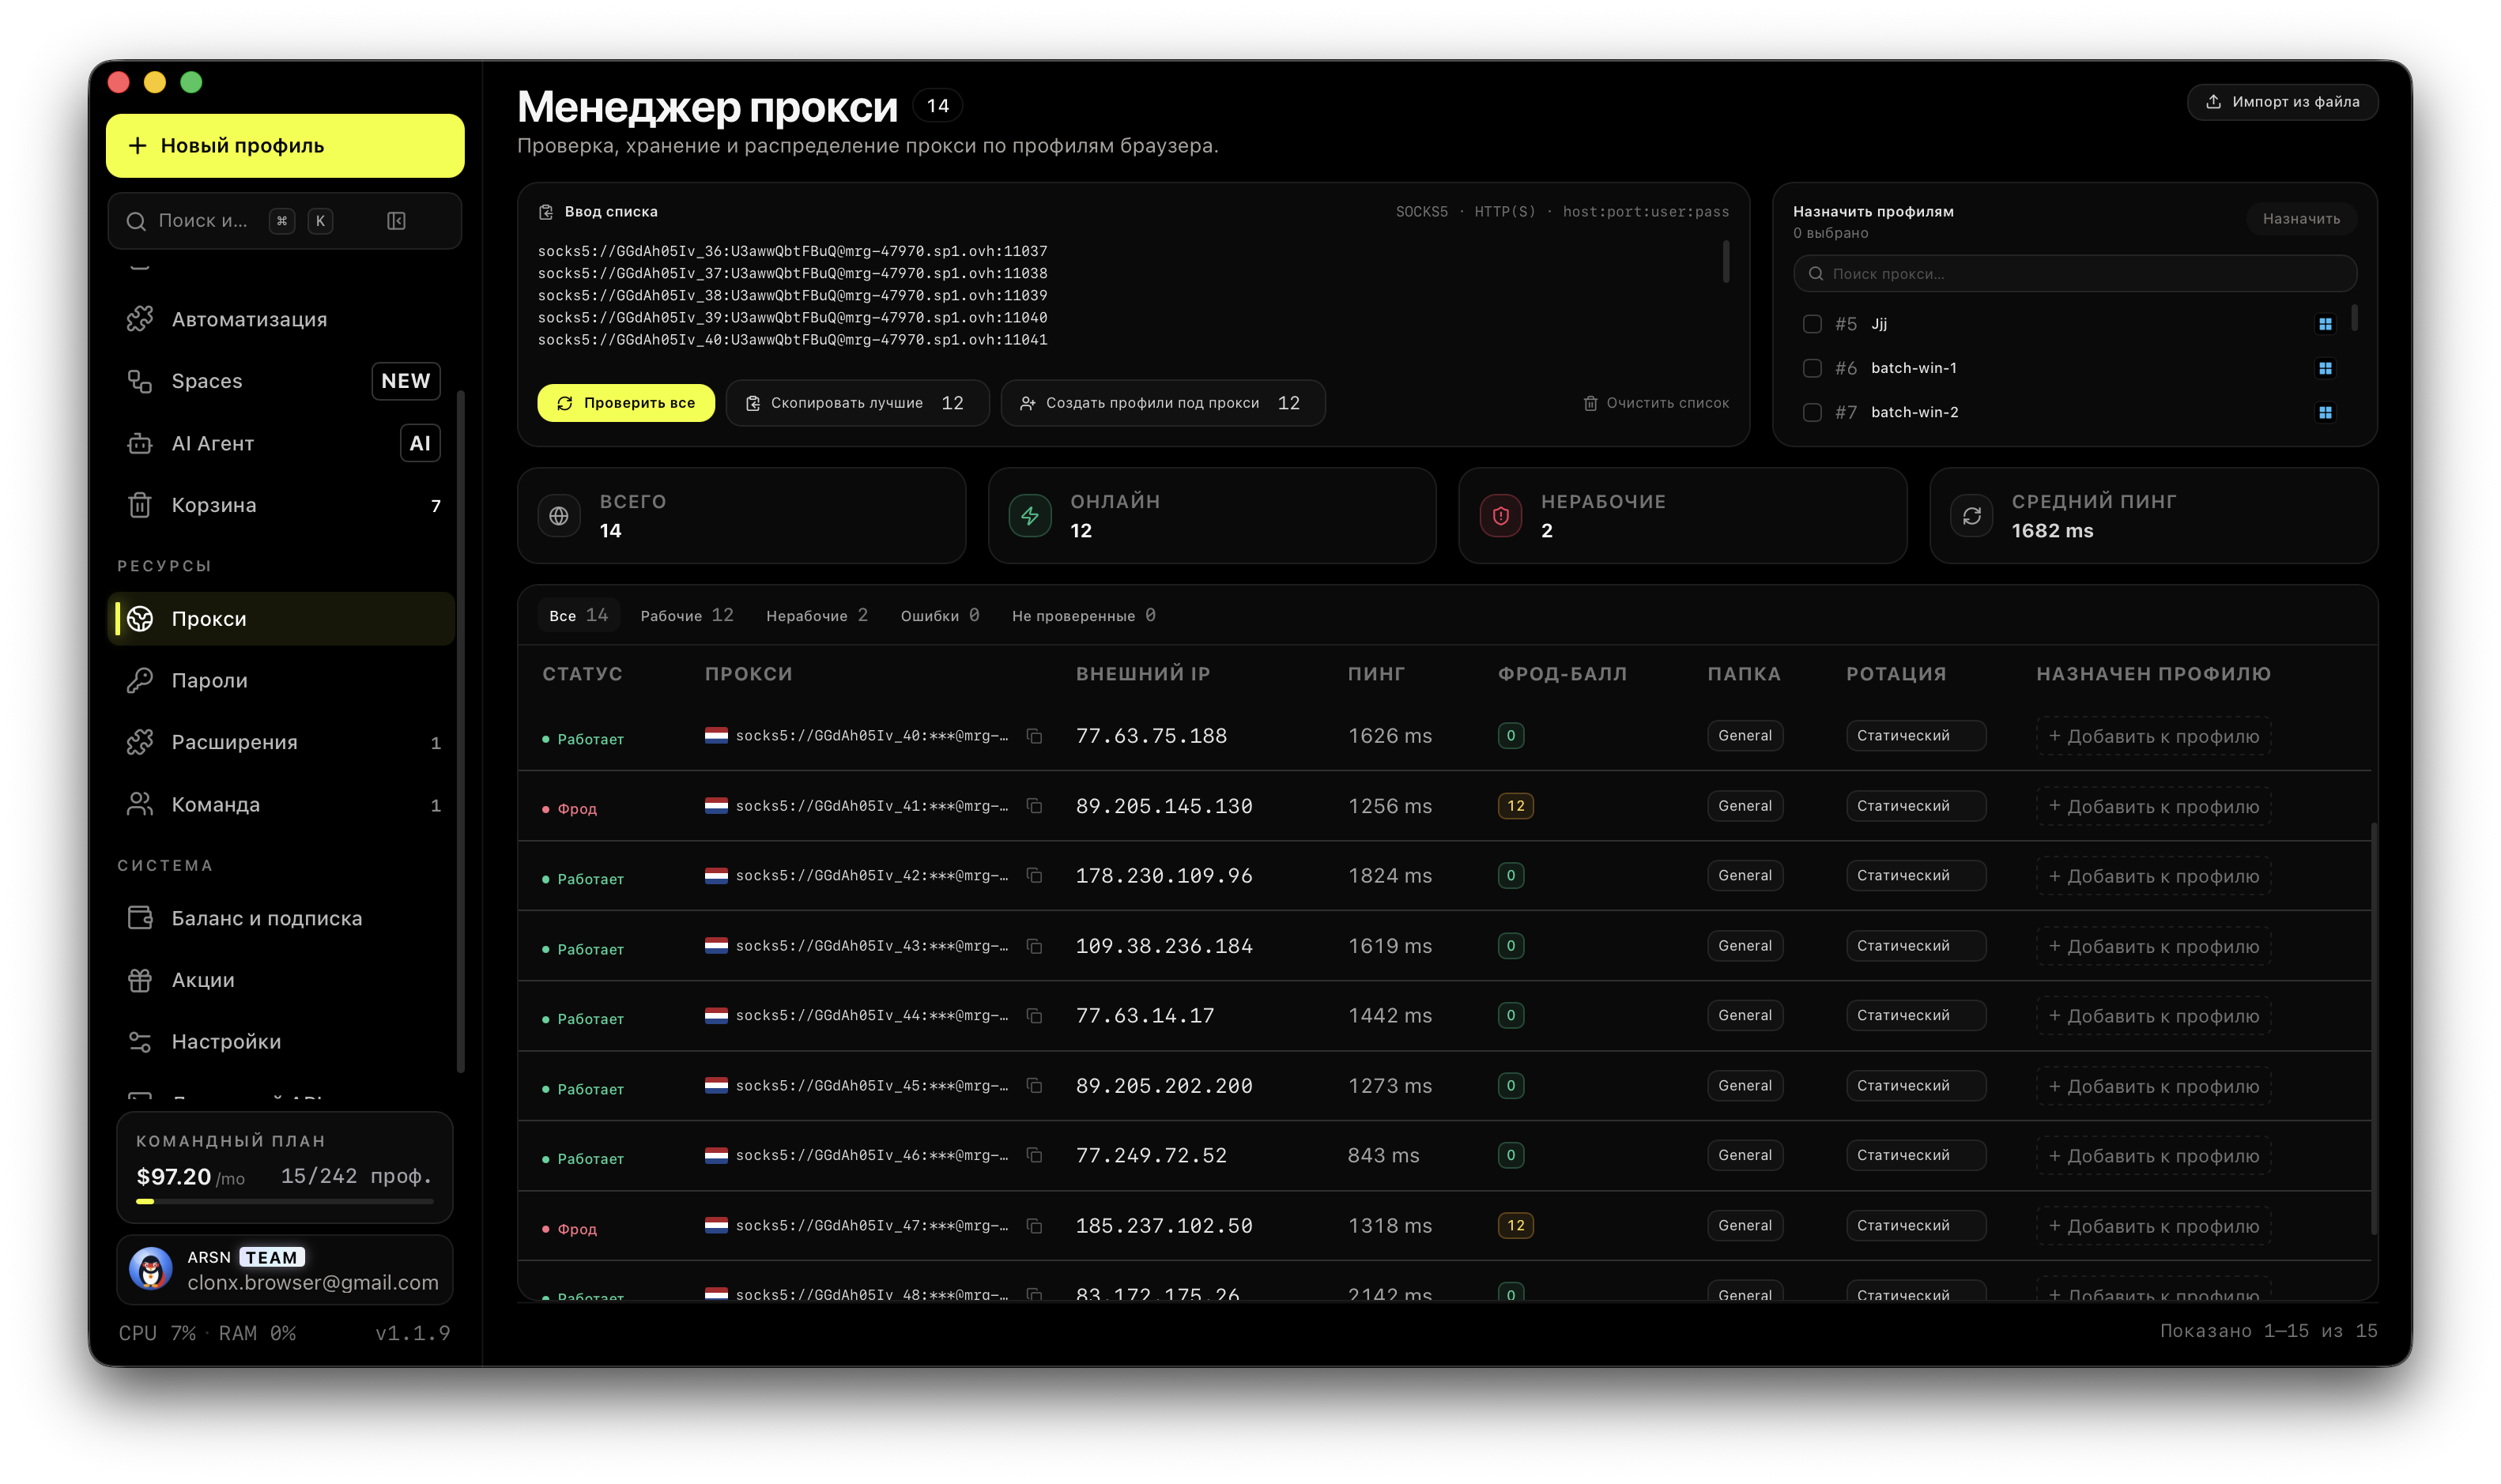
Task: Click Импорт из файла button
Action: click(x=2281, y=102)
